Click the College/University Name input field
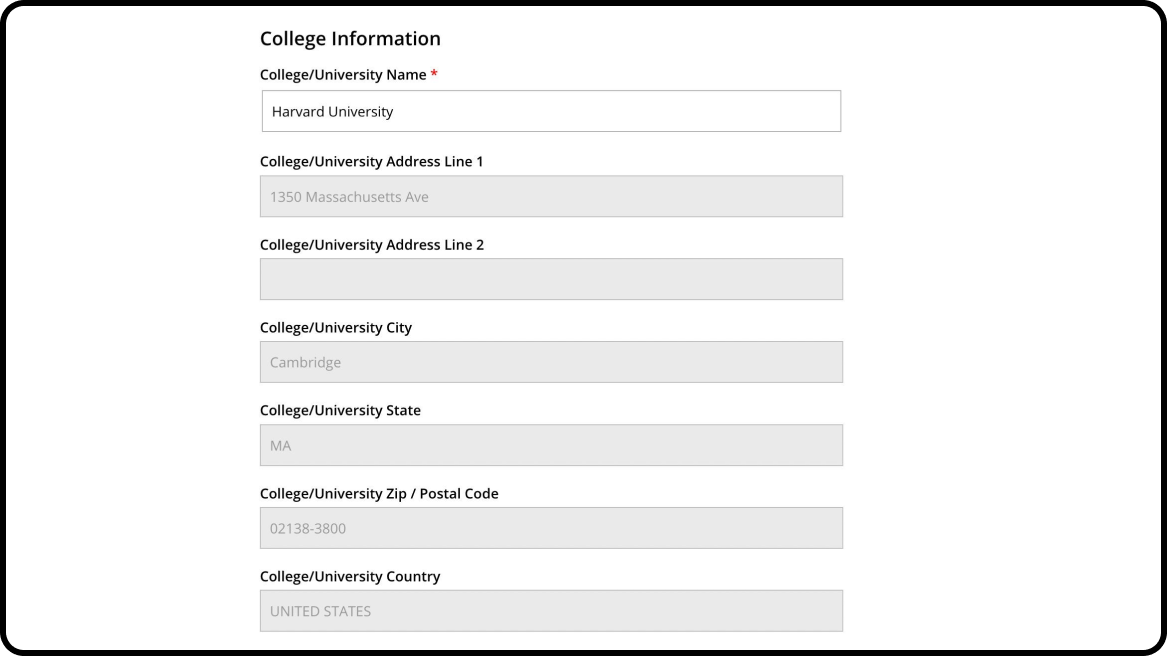Screen dimensions: 1167x656 click(x=550, y=111)
